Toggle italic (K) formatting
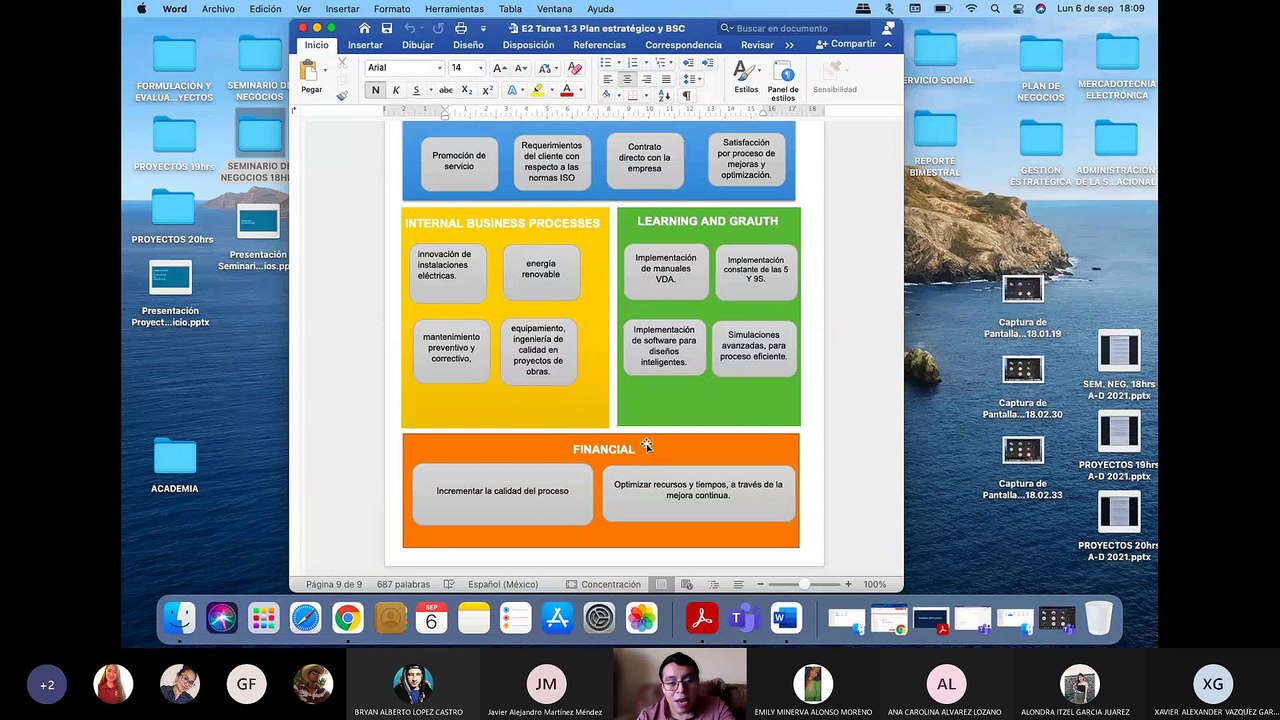Screen dimensions: 1280x720 pos(396,90)
